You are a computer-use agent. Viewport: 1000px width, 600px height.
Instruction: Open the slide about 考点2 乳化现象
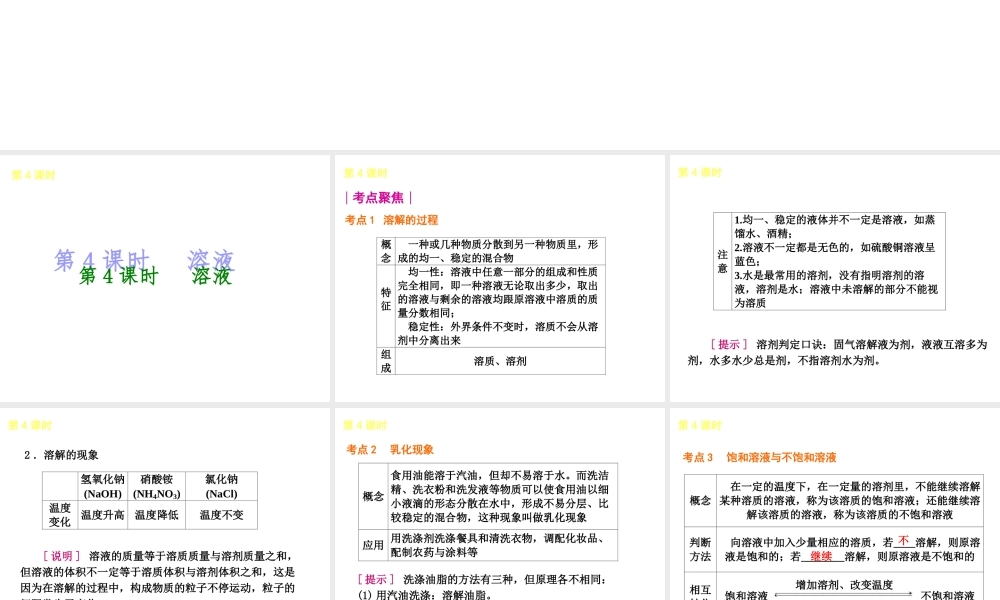tap(499, 504)
